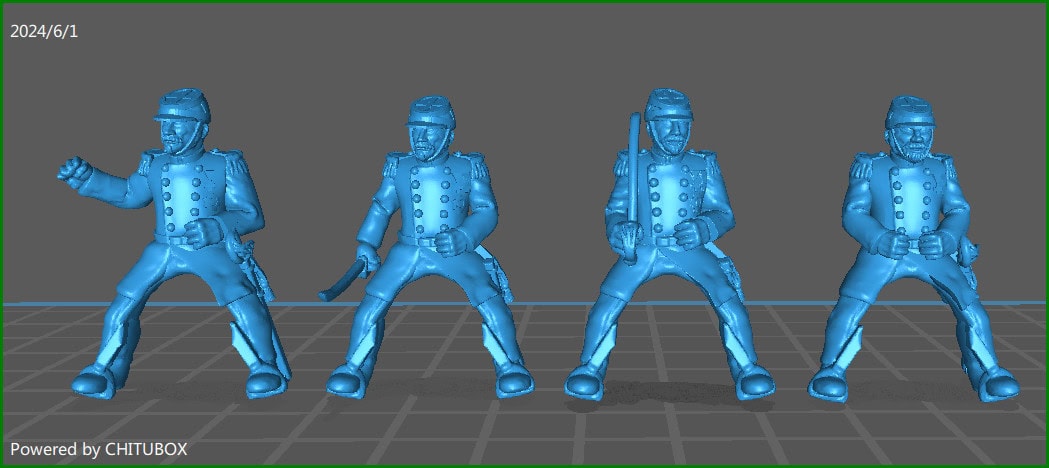1049x468 pixels.
Task: Click the face of the third soldier
Action: (669, 131)
